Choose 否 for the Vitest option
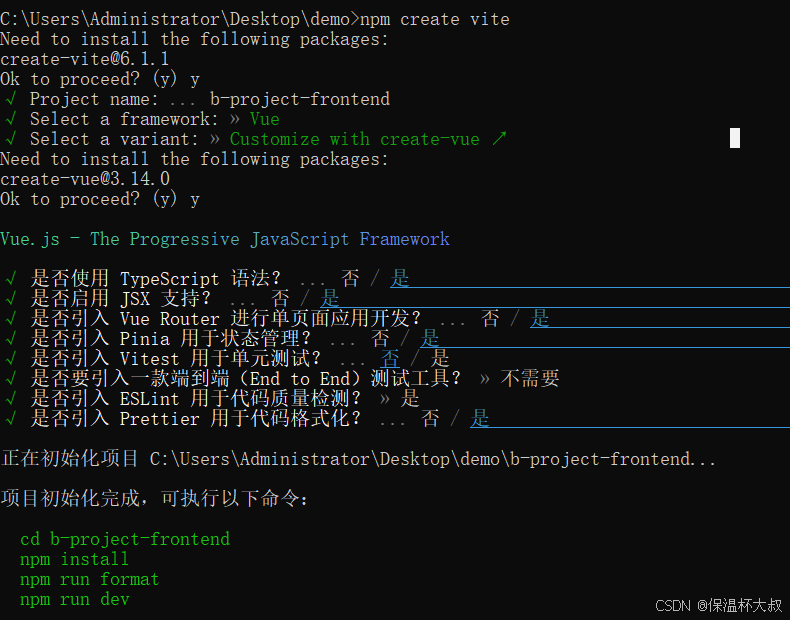The height and width of the screenshot is (620, 790). [x=390, y=359]
